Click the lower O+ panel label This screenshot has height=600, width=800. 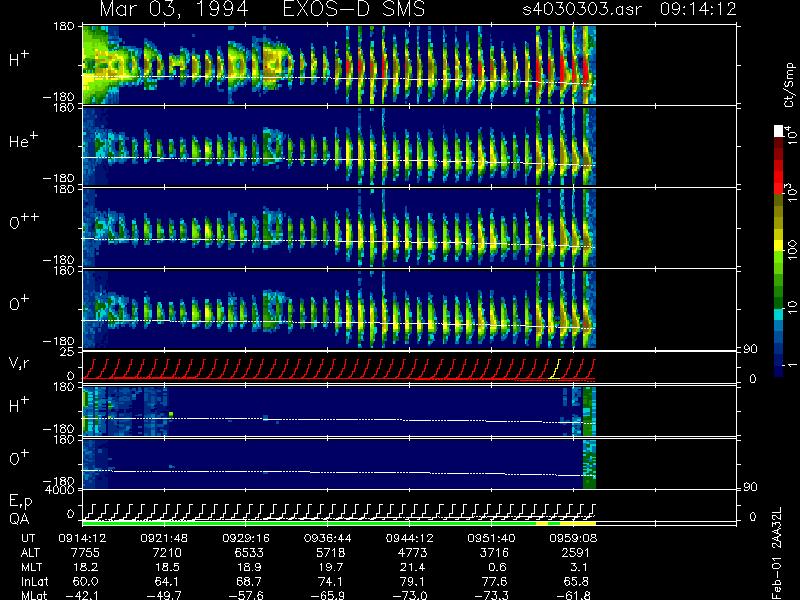coord(19,458)
